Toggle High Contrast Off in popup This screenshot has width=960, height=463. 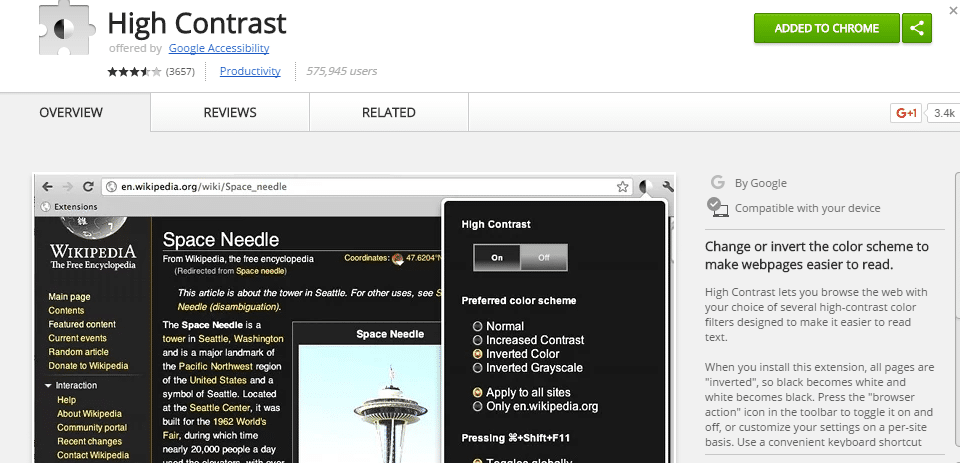[544, 258]
